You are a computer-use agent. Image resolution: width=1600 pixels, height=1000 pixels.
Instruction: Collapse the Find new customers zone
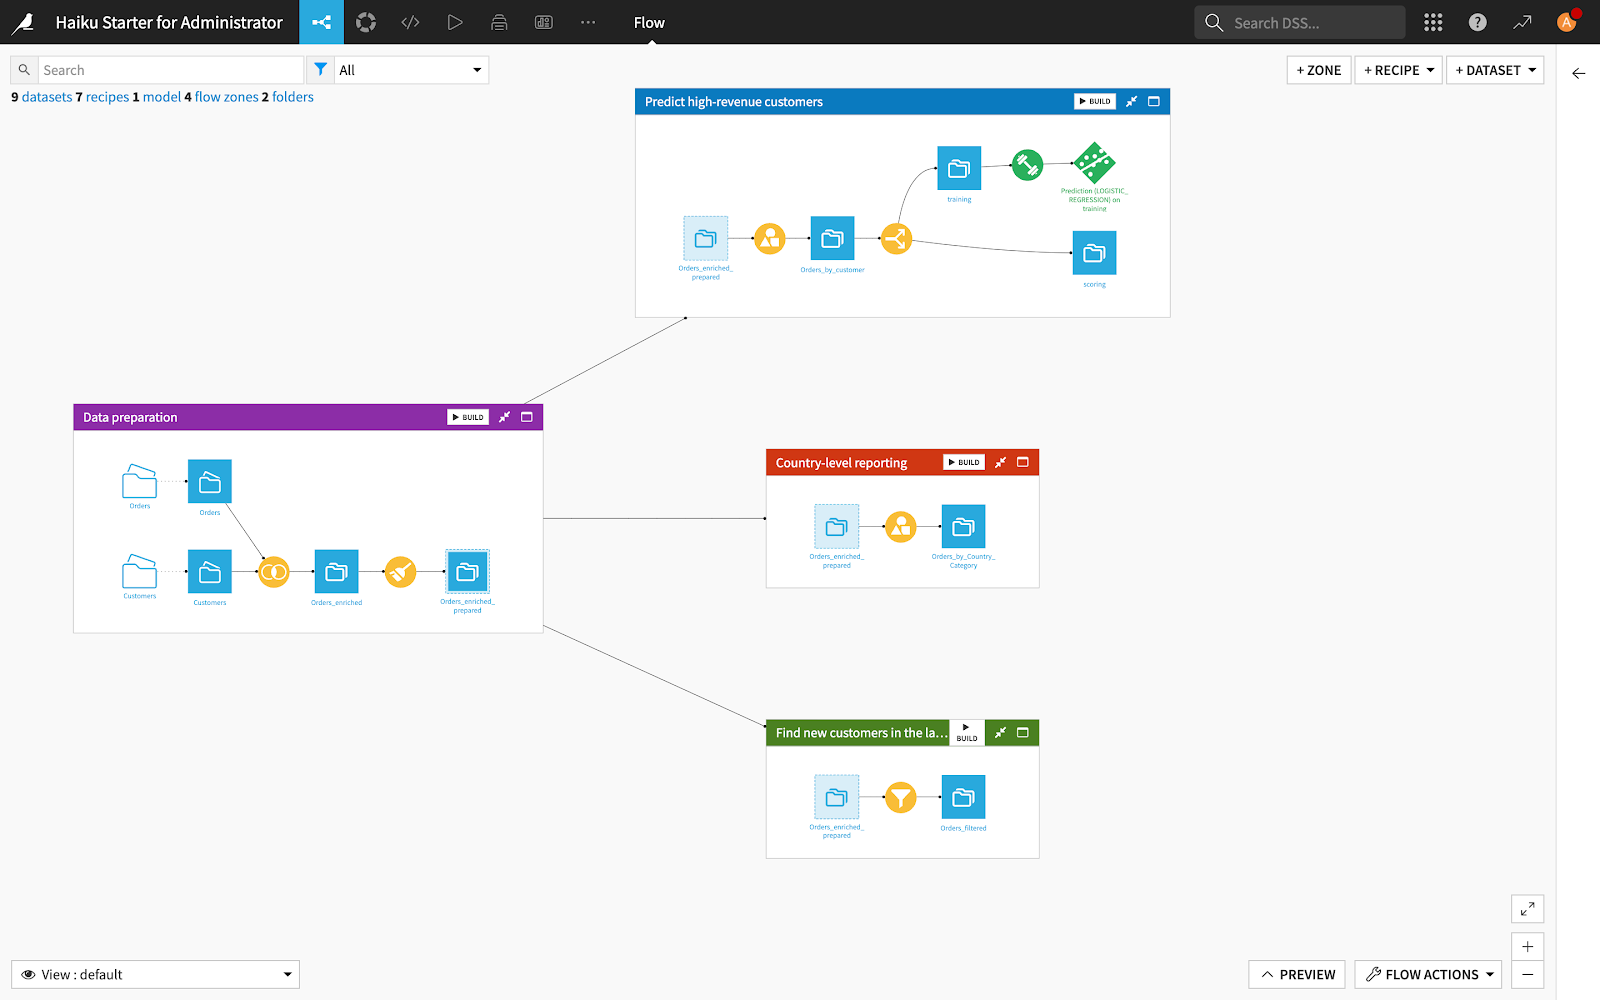pos(1000,733)
